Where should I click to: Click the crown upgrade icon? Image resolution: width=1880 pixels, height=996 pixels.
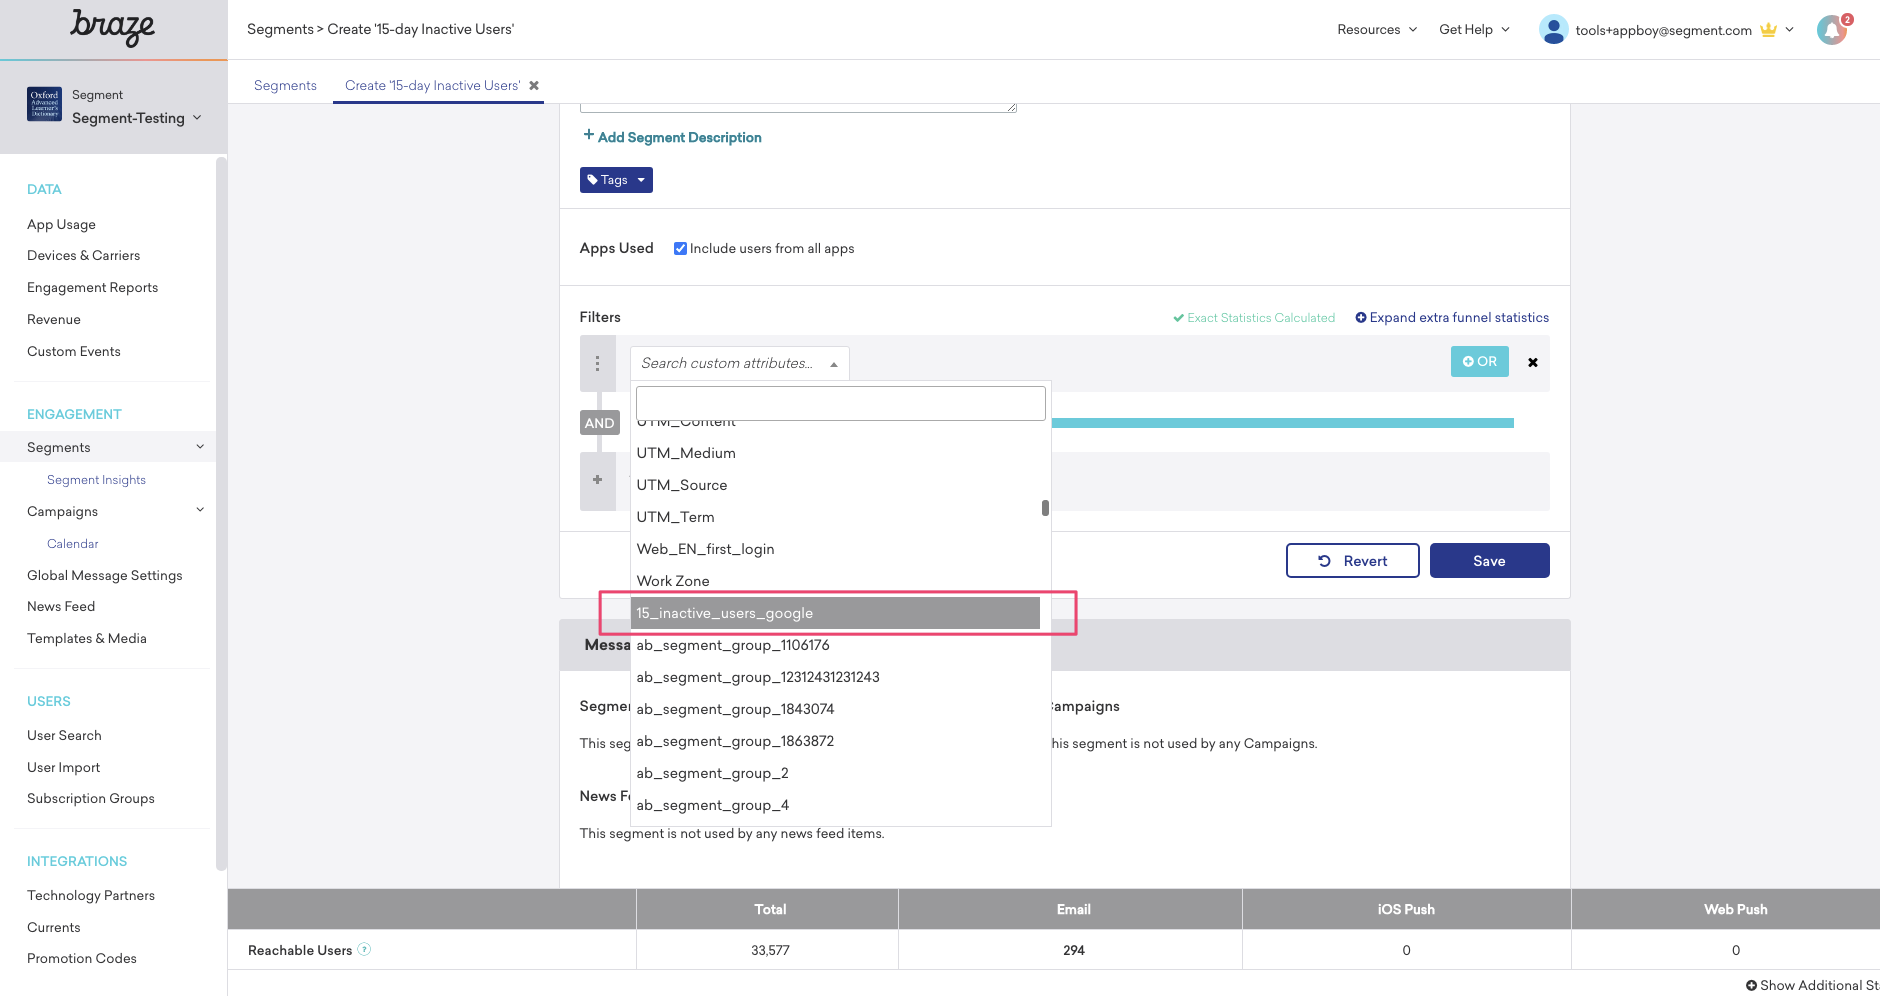(1768, 30)
